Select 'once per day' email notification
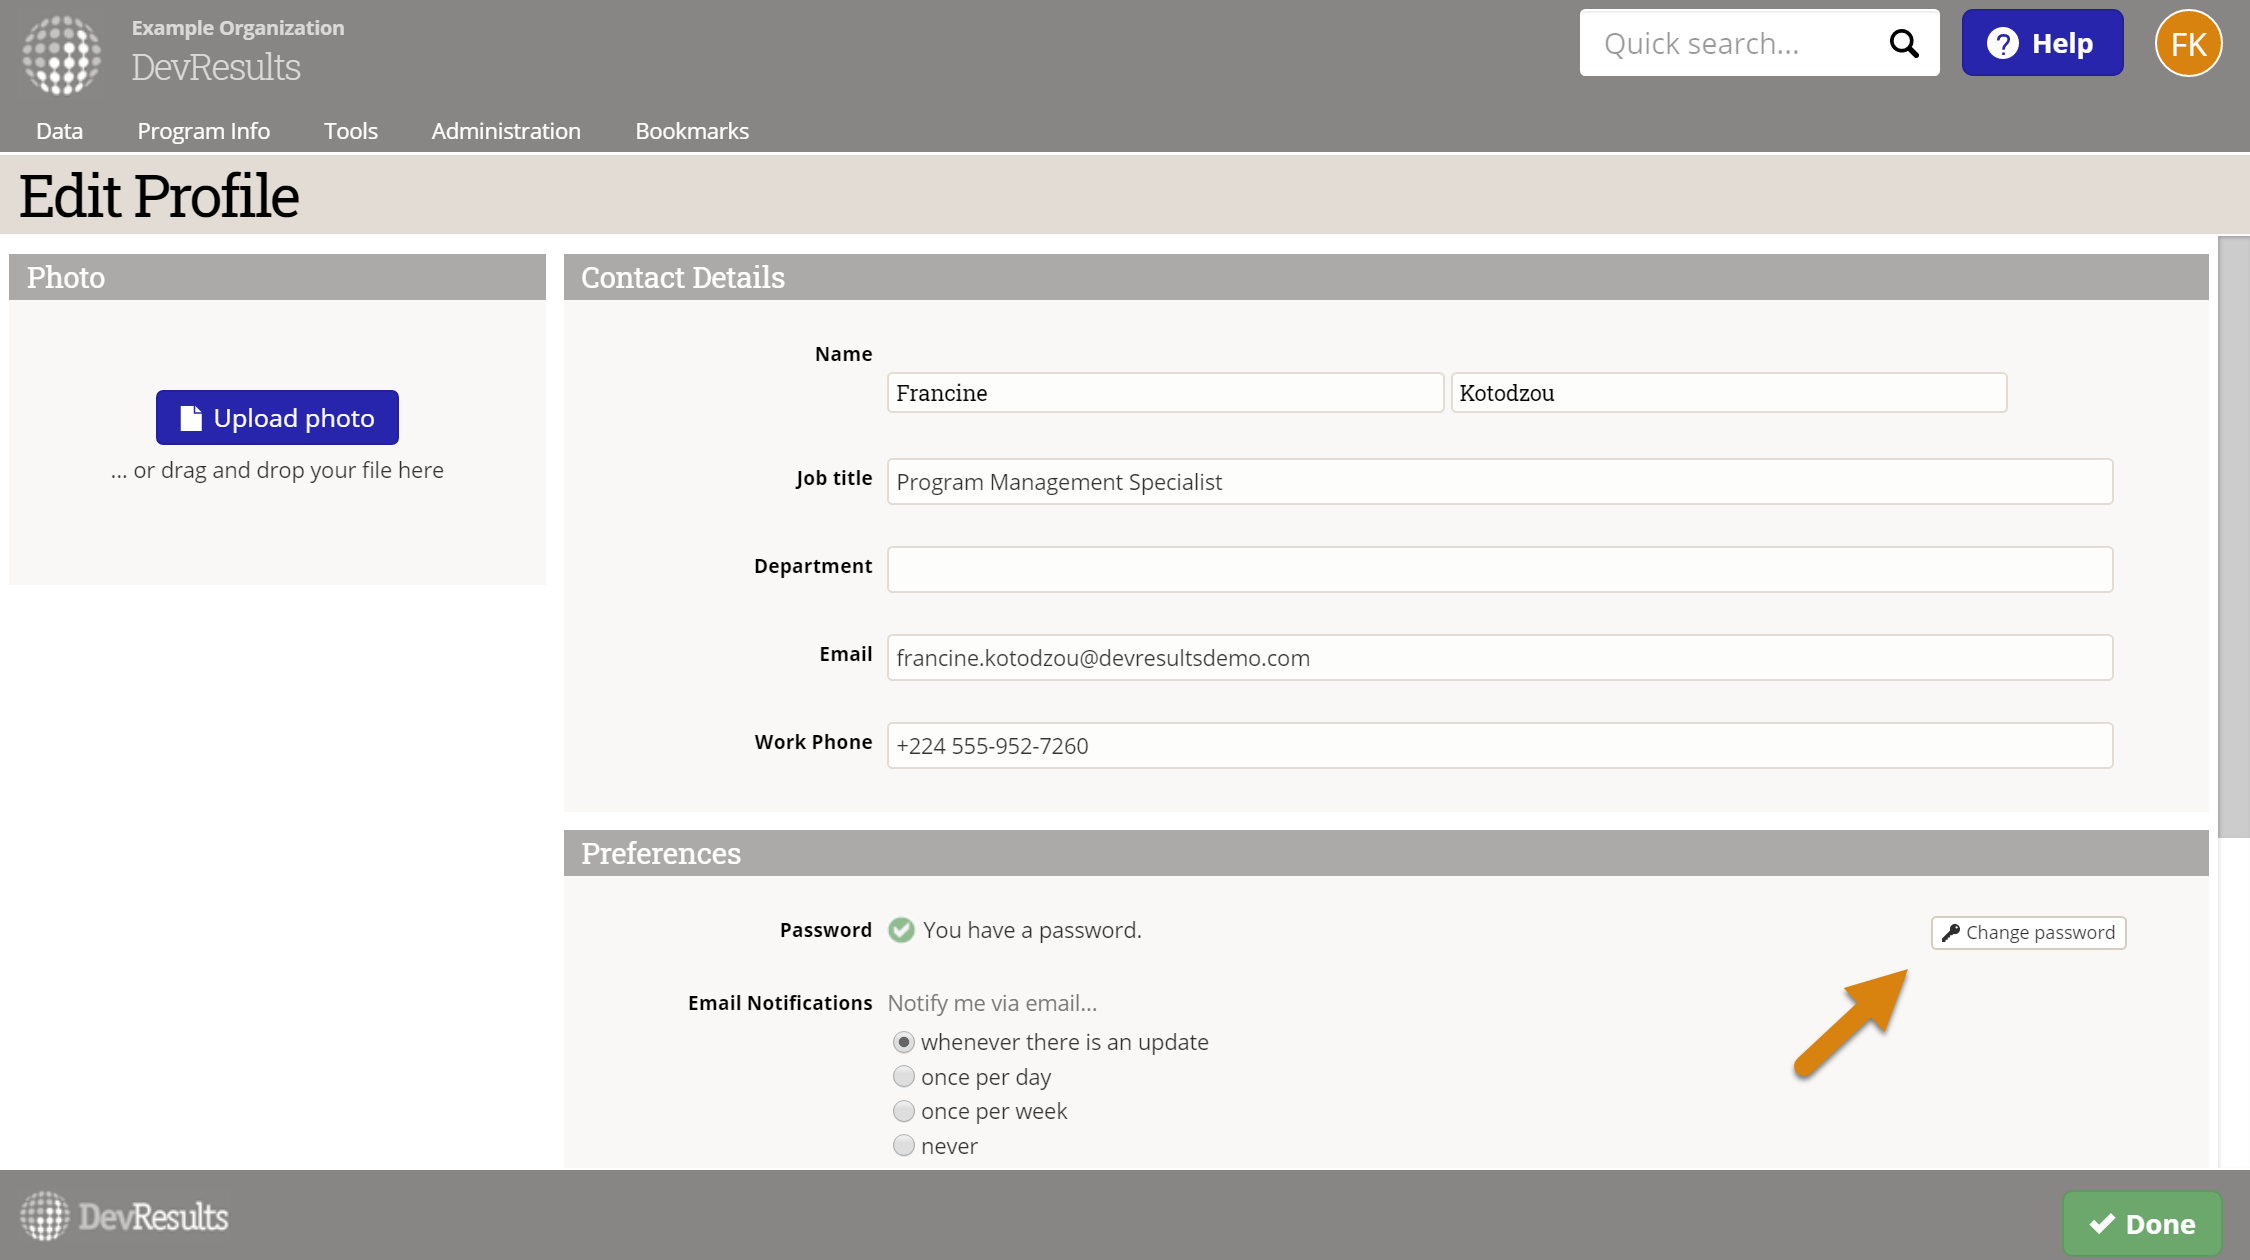 903,1076
